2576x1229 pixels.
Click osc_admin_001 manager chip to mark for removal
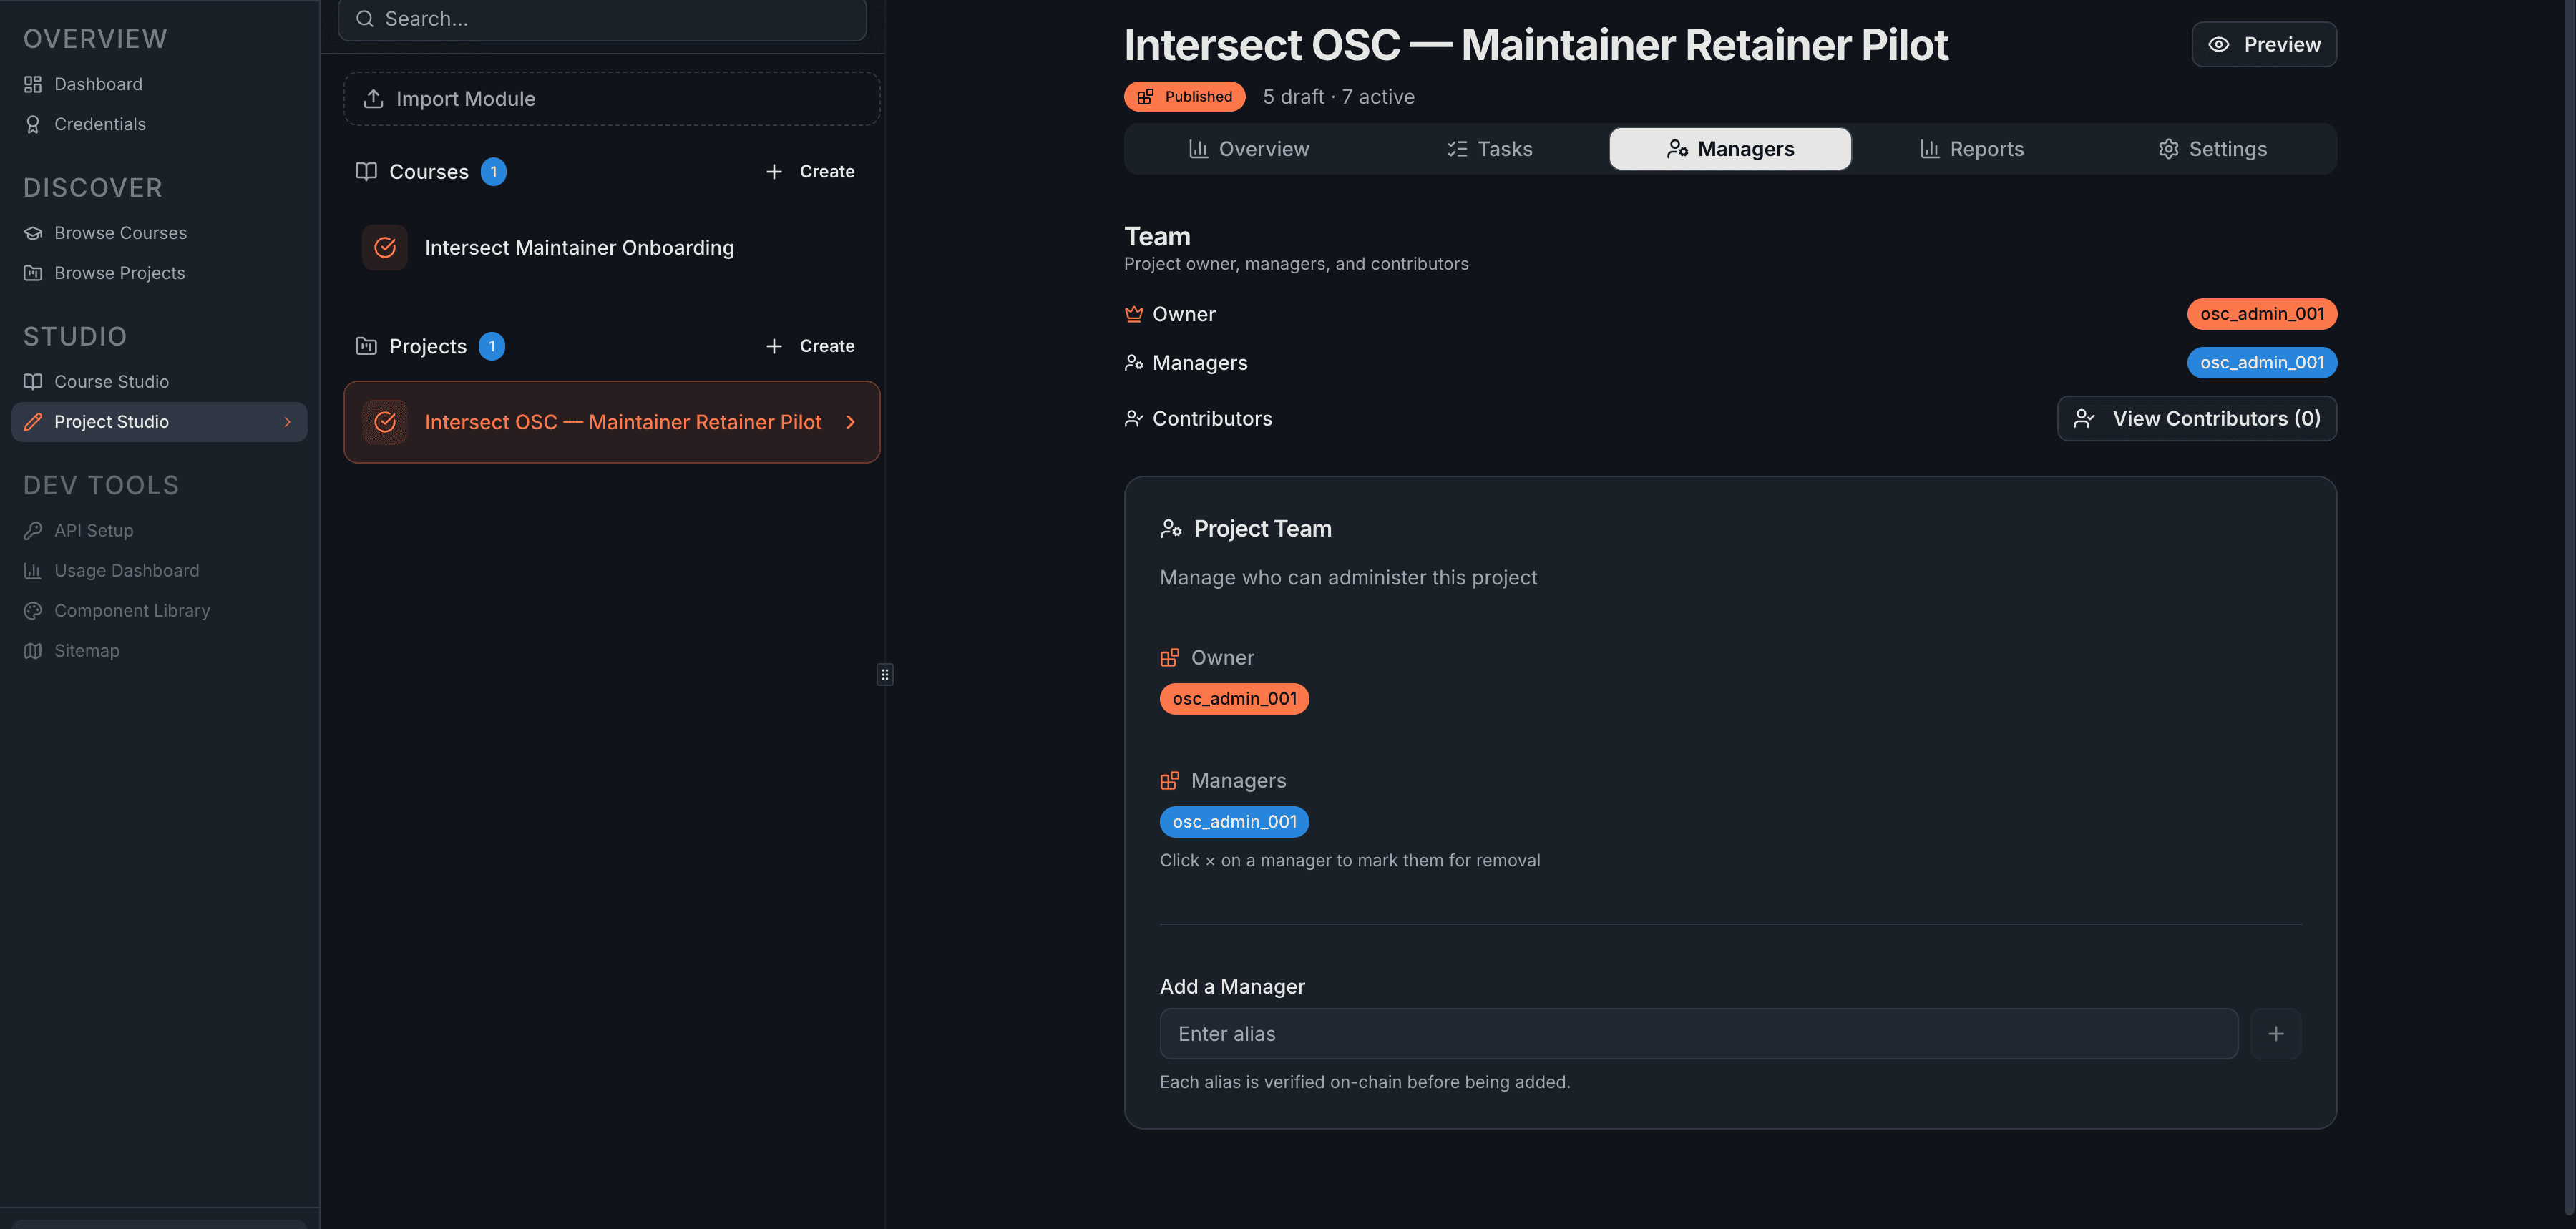click(x=1234, y=821)
